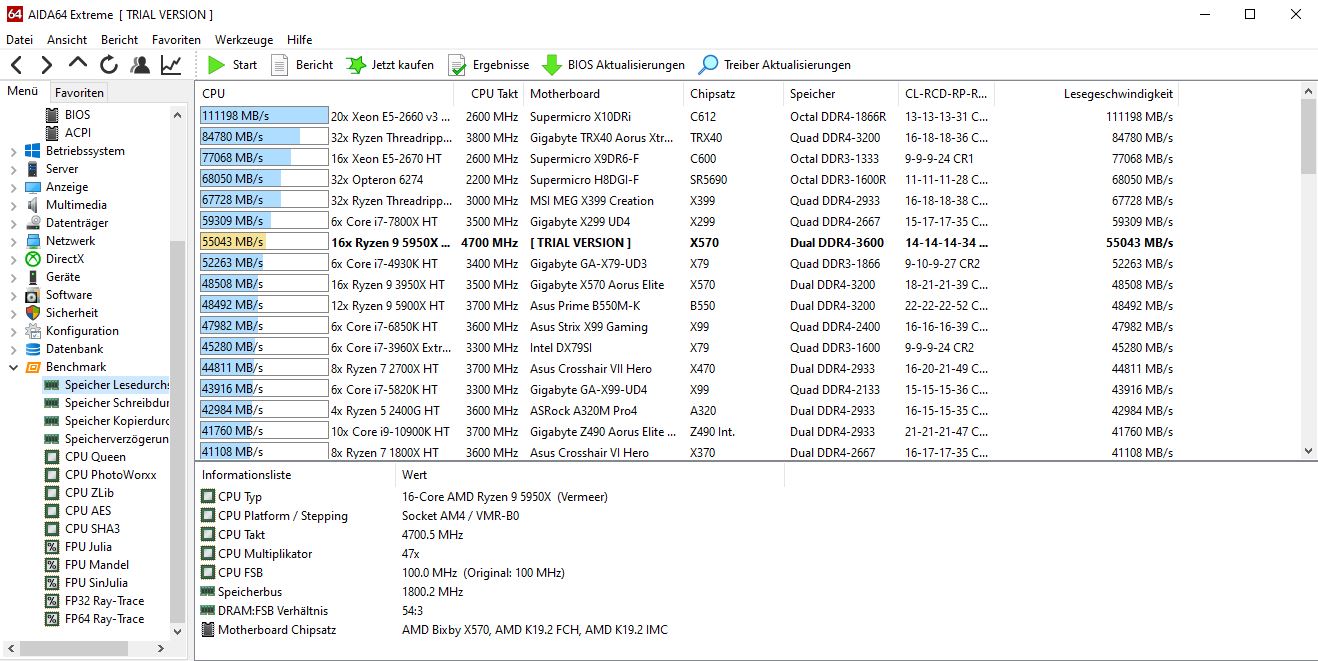This screenshot has width=1318, height=661.
Task: Open the Ansicht menu
Action: click(67, 40)
